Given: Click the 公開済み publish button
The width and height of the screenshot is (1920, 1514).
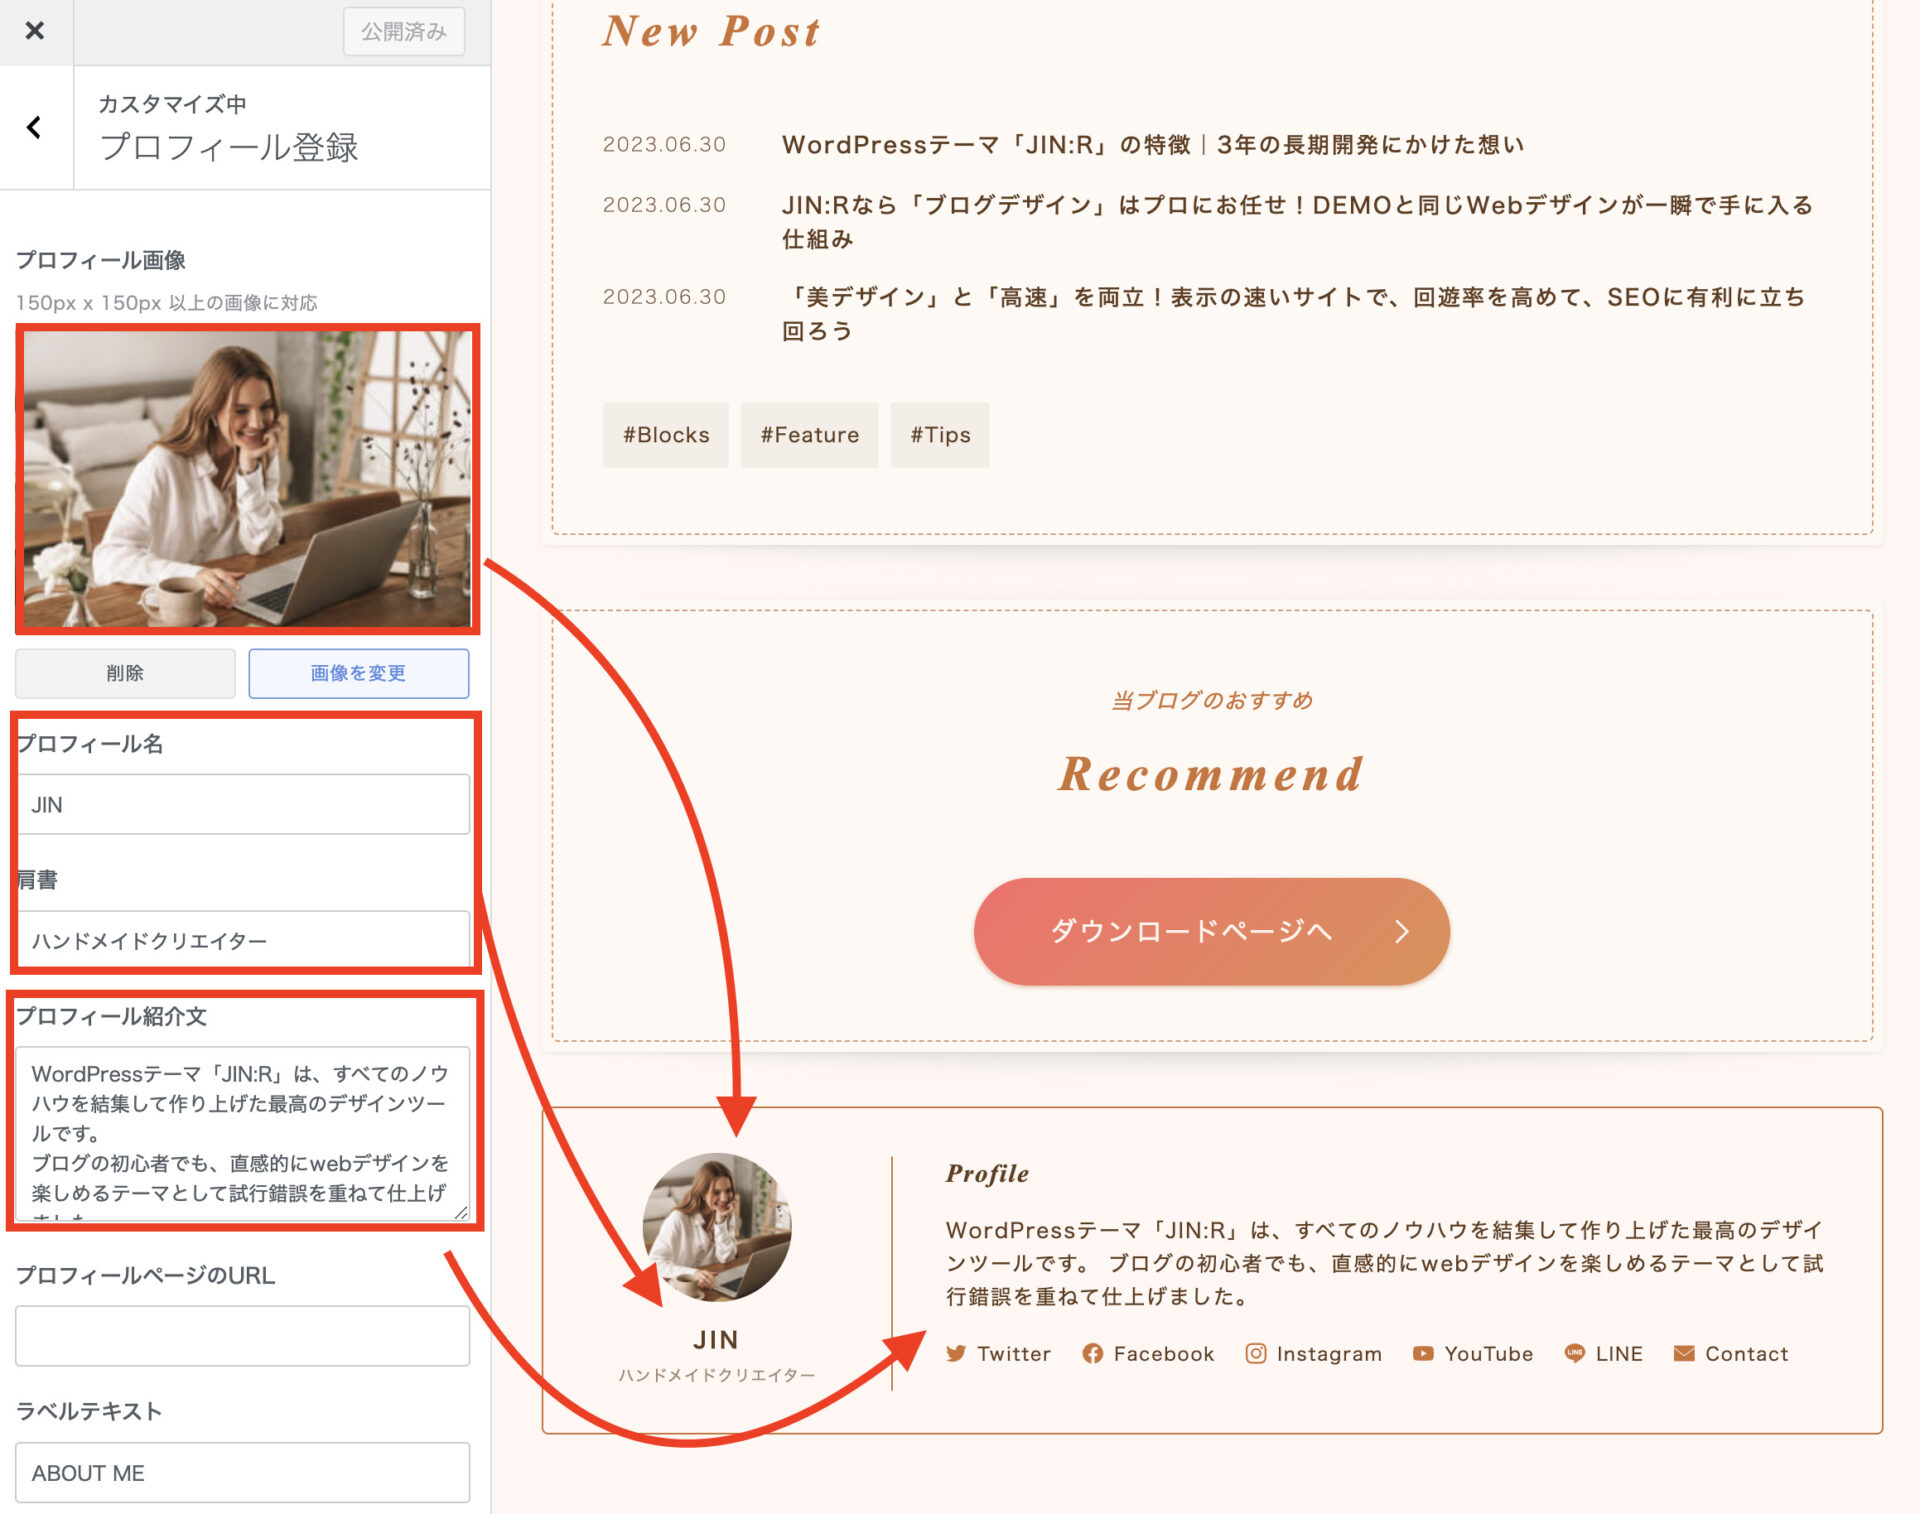Looking at the screenshot, I should coord(404,31).
